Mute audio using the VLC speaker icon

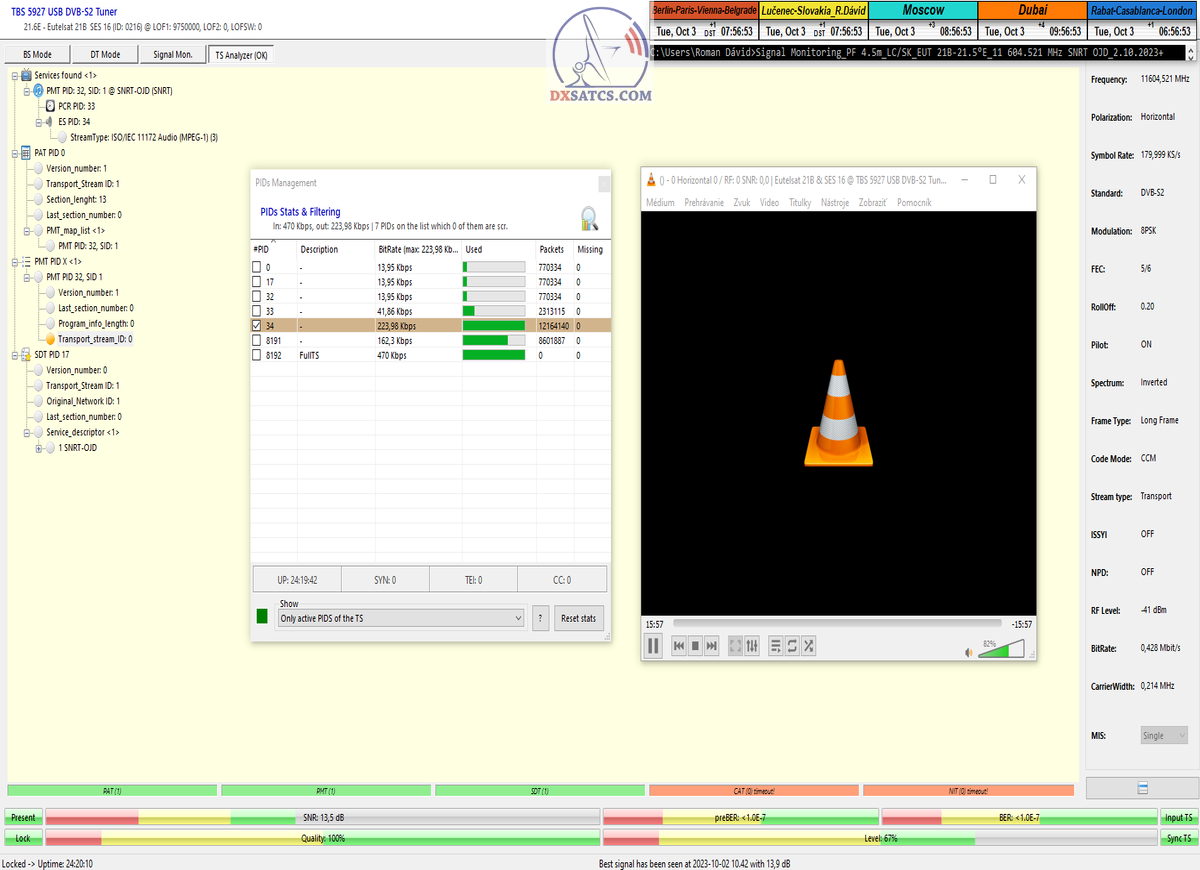point(968,652)
